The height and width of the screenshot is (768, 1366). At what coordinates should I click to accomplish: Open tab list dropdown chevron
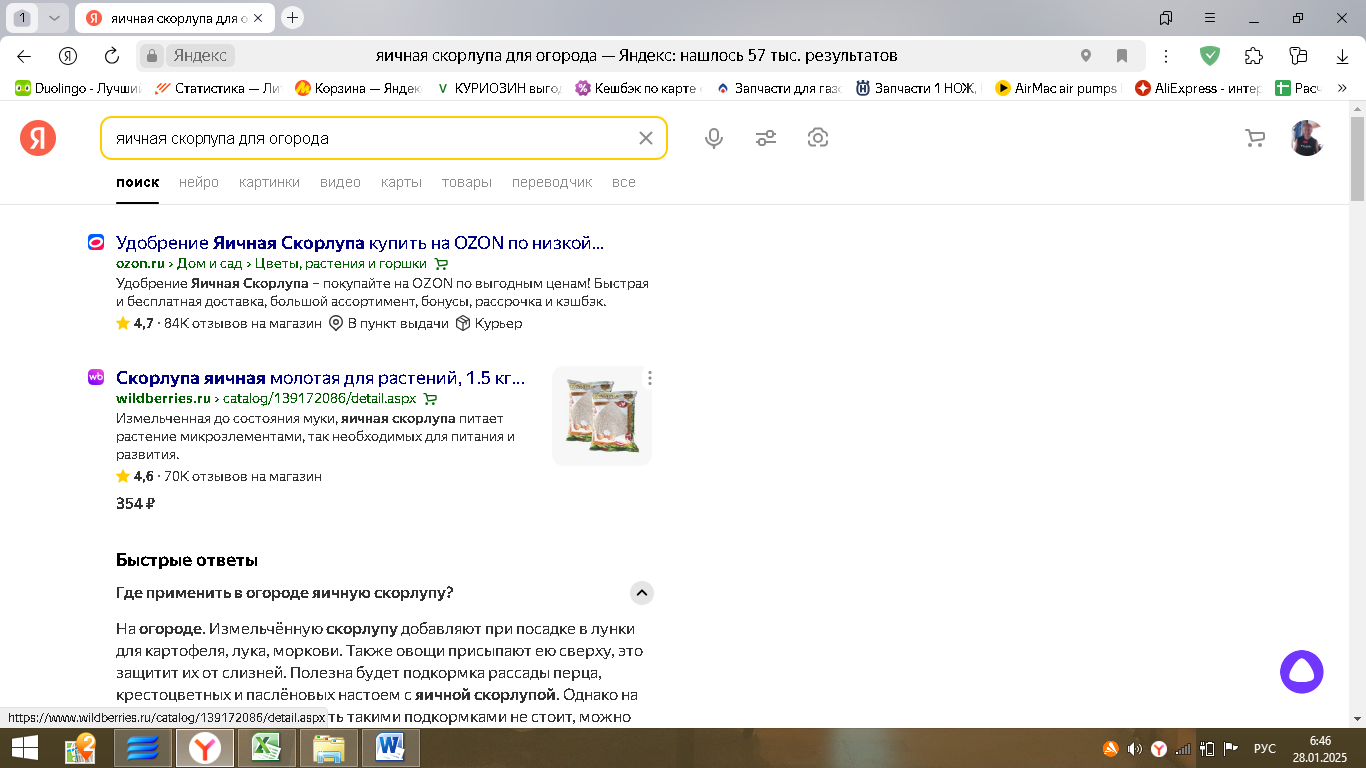click(x=54, y=18)
